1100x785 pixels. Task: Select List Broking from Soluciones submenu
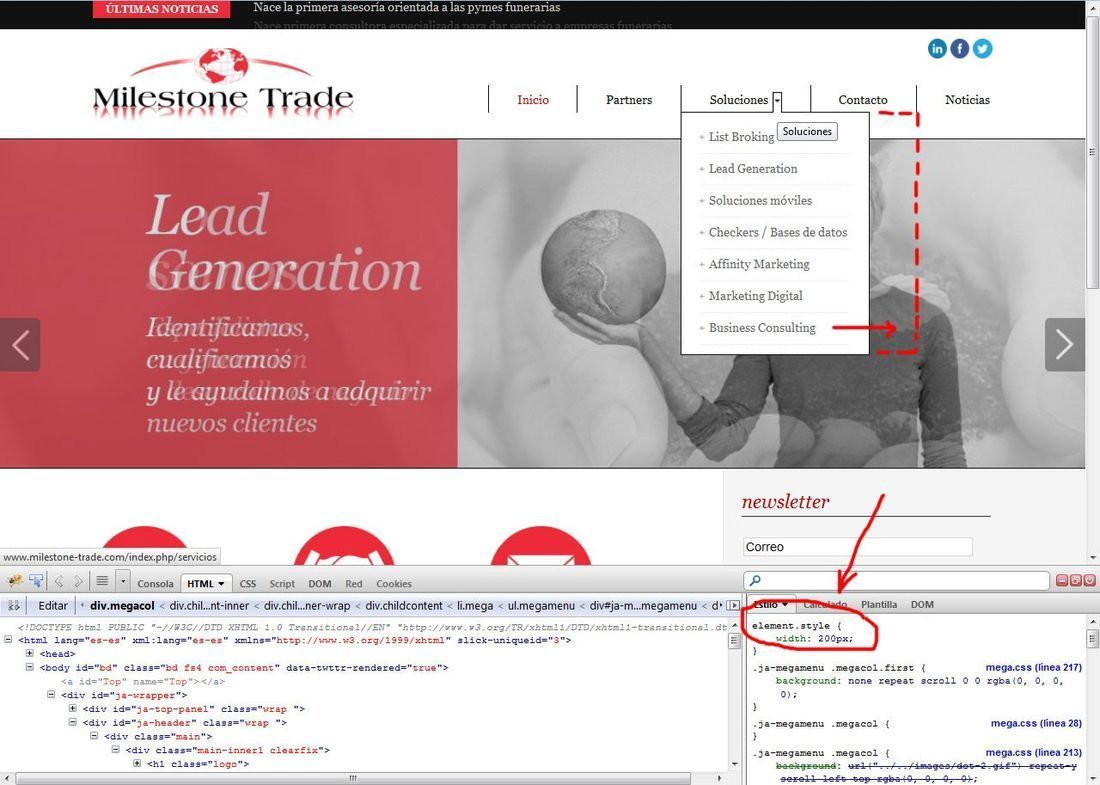[741, 137]
